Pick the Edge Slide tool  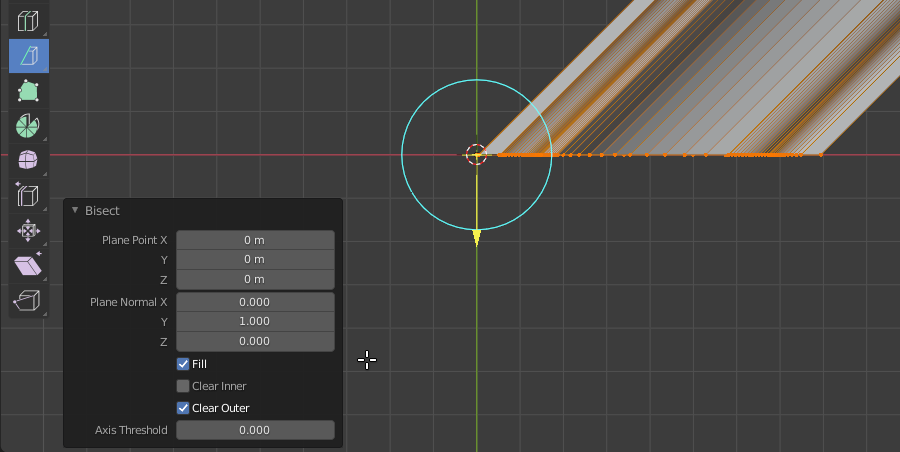(x=28, y=195)
